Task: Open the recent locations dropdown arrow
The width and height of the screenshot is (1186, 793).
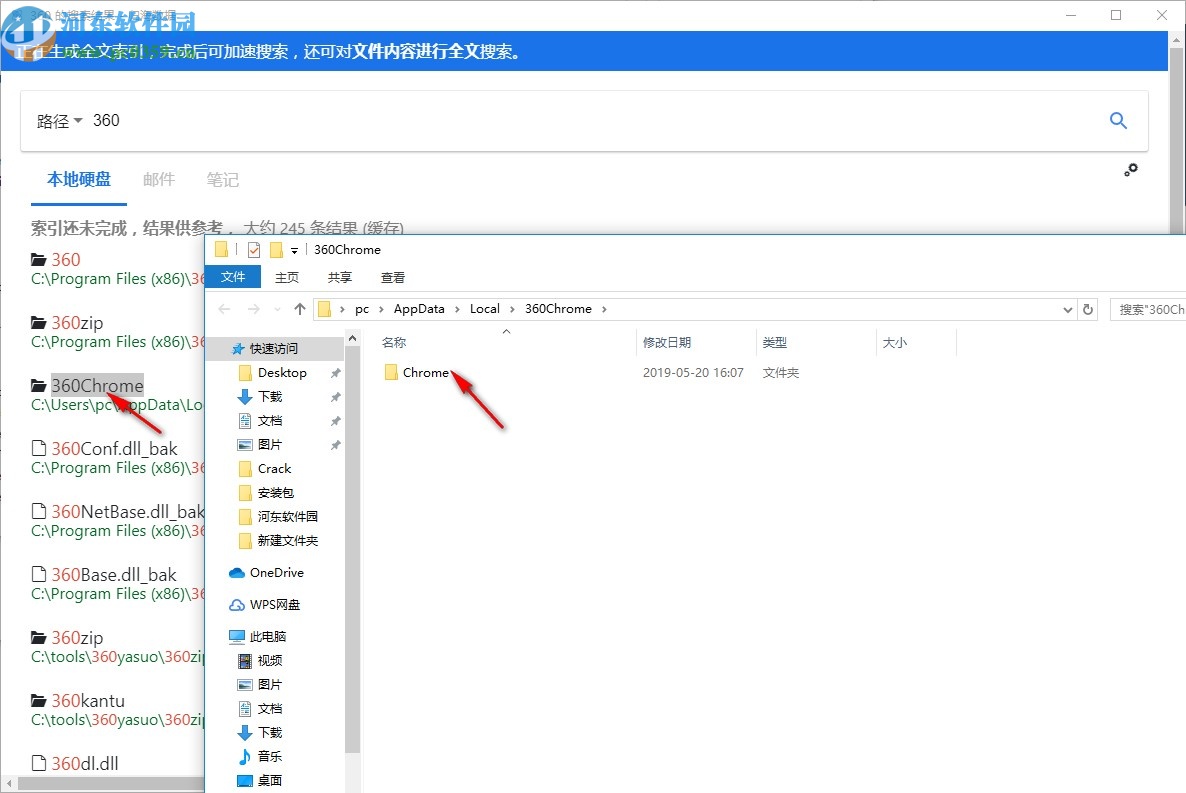Action: click(277, 309)
